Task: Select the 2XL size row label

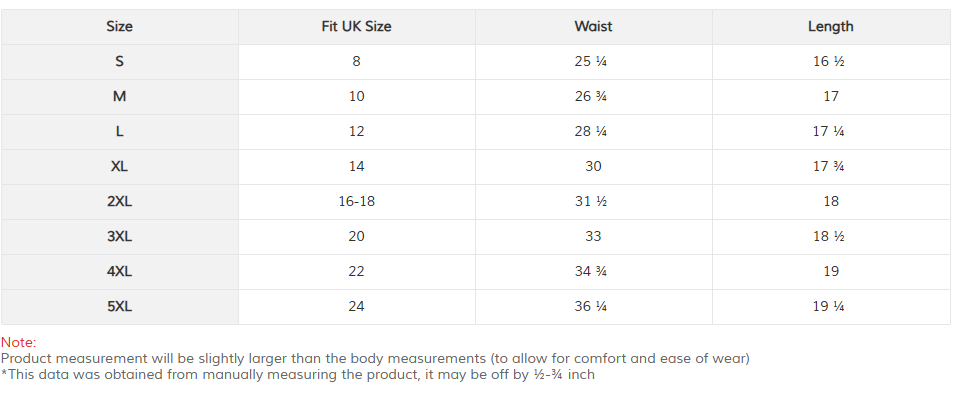Action: [x=120, y=202]
